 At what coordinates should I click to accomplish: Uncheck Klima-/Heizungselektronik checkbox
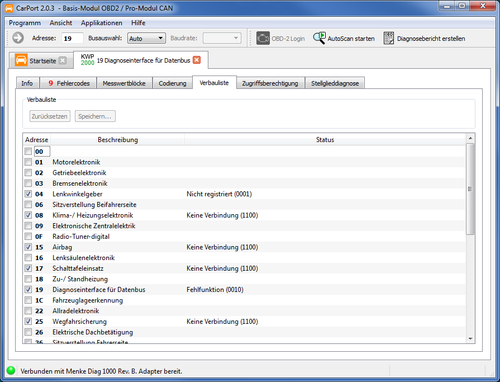point(28,215)
